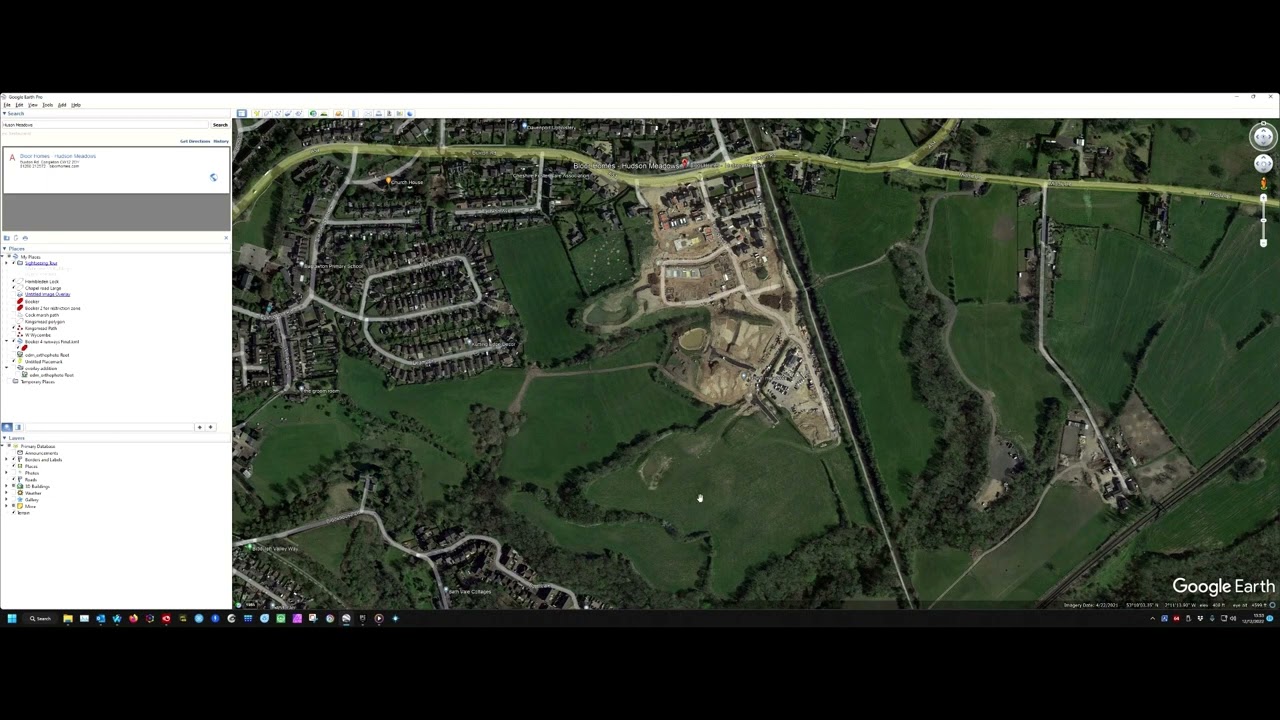This screenshot has width=1280, height=720.
Task: Open Save Image from the toolbar
Action: click(388, 113)
